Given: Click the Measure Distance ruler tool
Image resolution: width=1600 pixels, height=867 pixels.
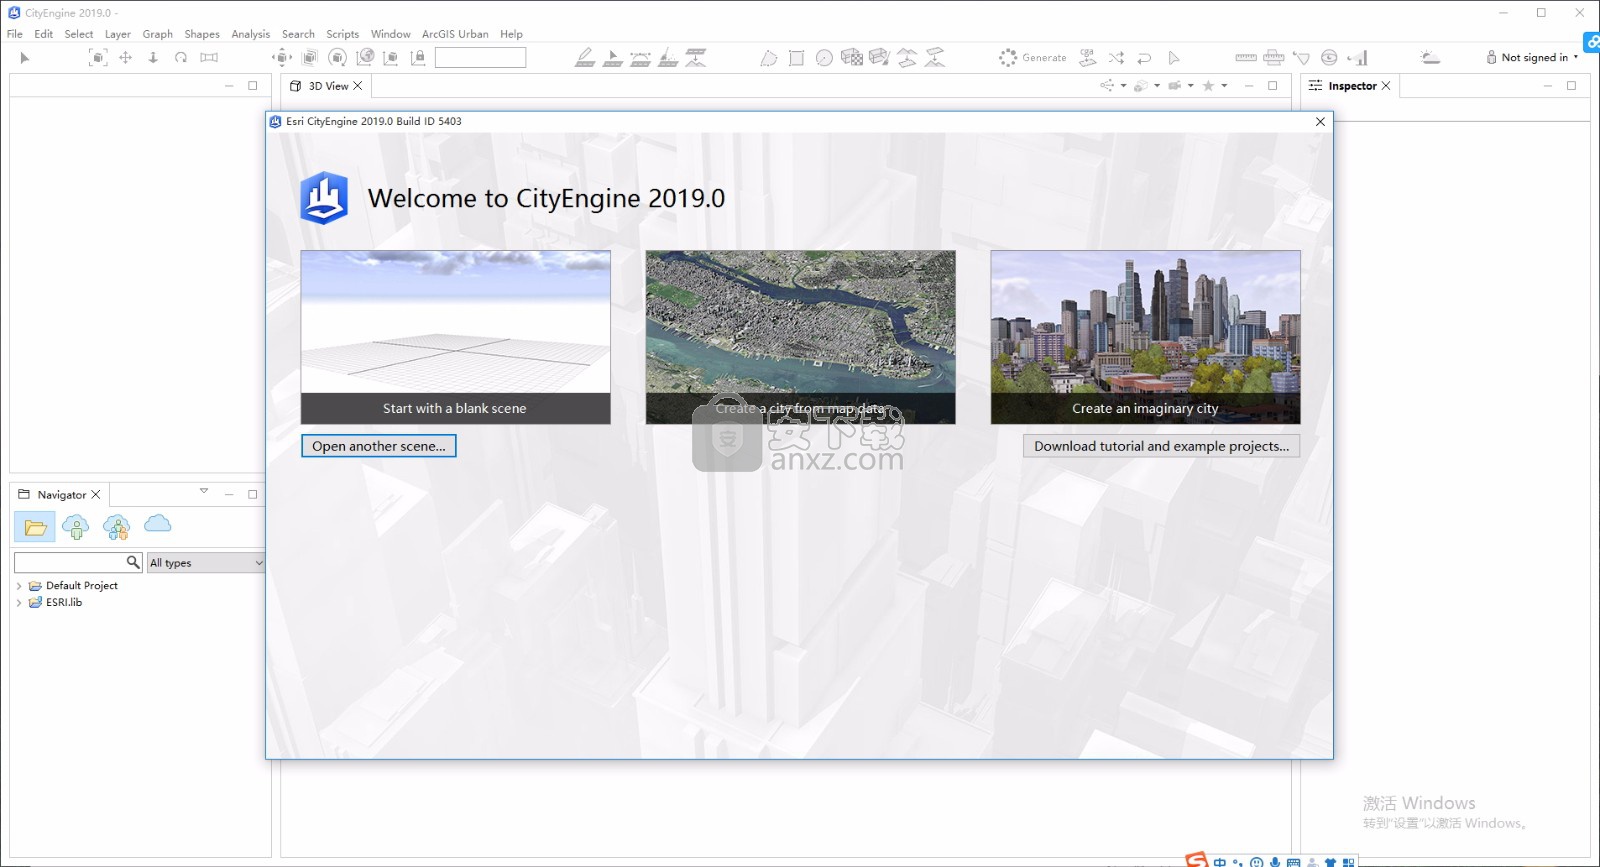Looking at the screenshot, I should [x=1246, y=58].
